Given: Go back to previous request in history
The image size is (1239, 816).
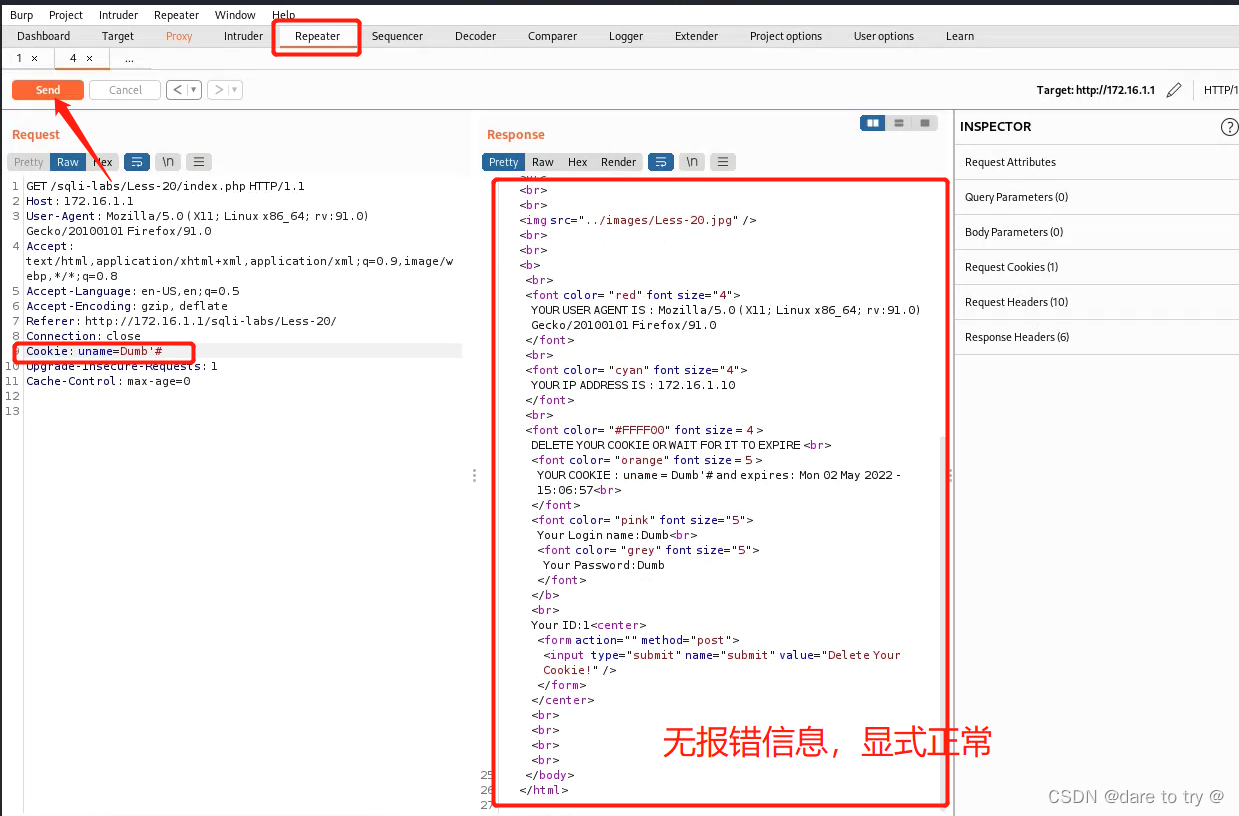Looking at the screenshot, I should (x=178, y=90).
